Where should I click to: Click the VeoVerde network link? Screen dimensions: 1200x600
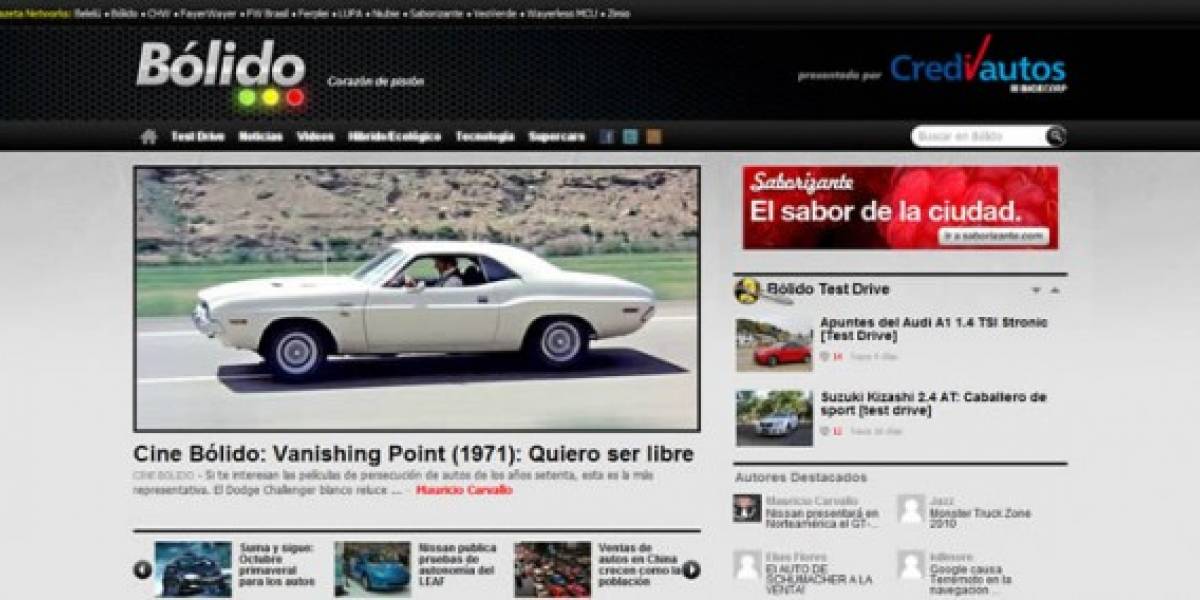pyautogui.click(x=496, y=14)
